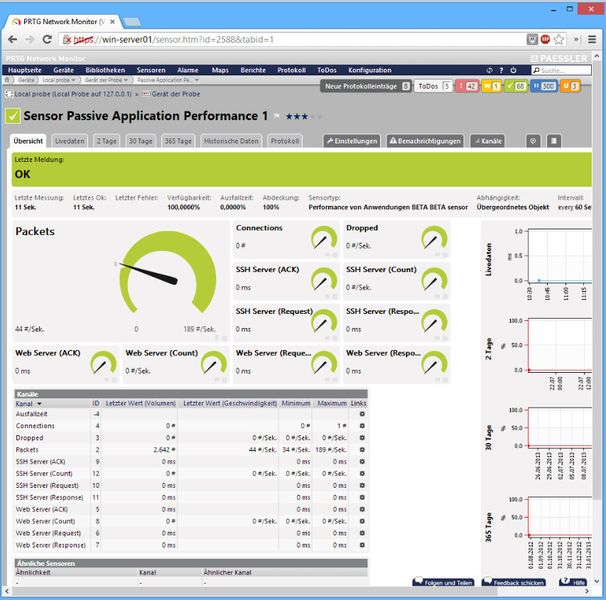Screen dimensions: 606x600
Task: Expand the Local probe breadcrumb dropdown
Action: pos(73,80)
